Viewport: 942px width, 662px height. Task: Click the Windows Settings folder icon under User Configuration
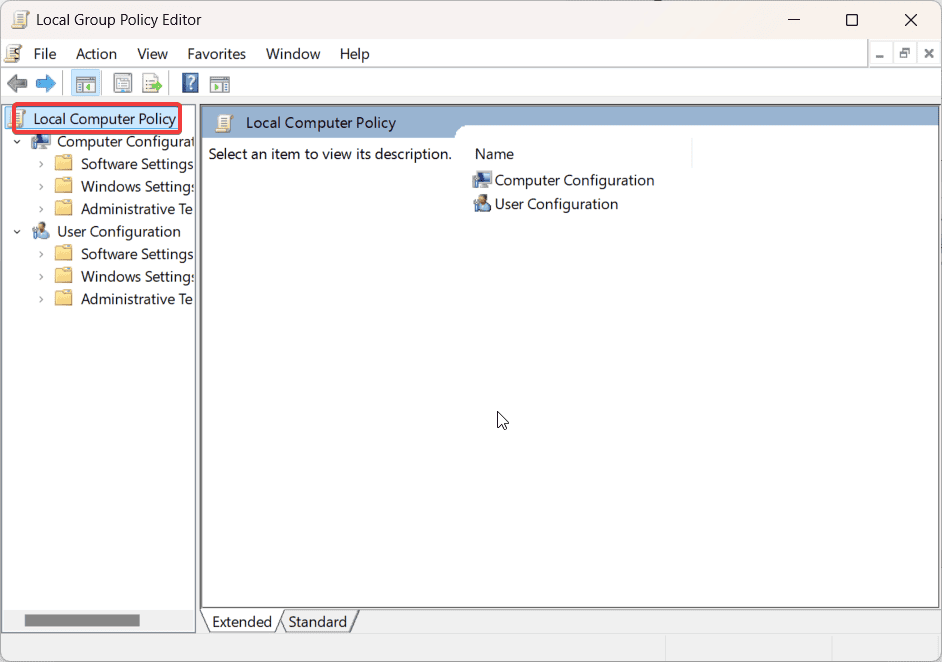point(64,276)
